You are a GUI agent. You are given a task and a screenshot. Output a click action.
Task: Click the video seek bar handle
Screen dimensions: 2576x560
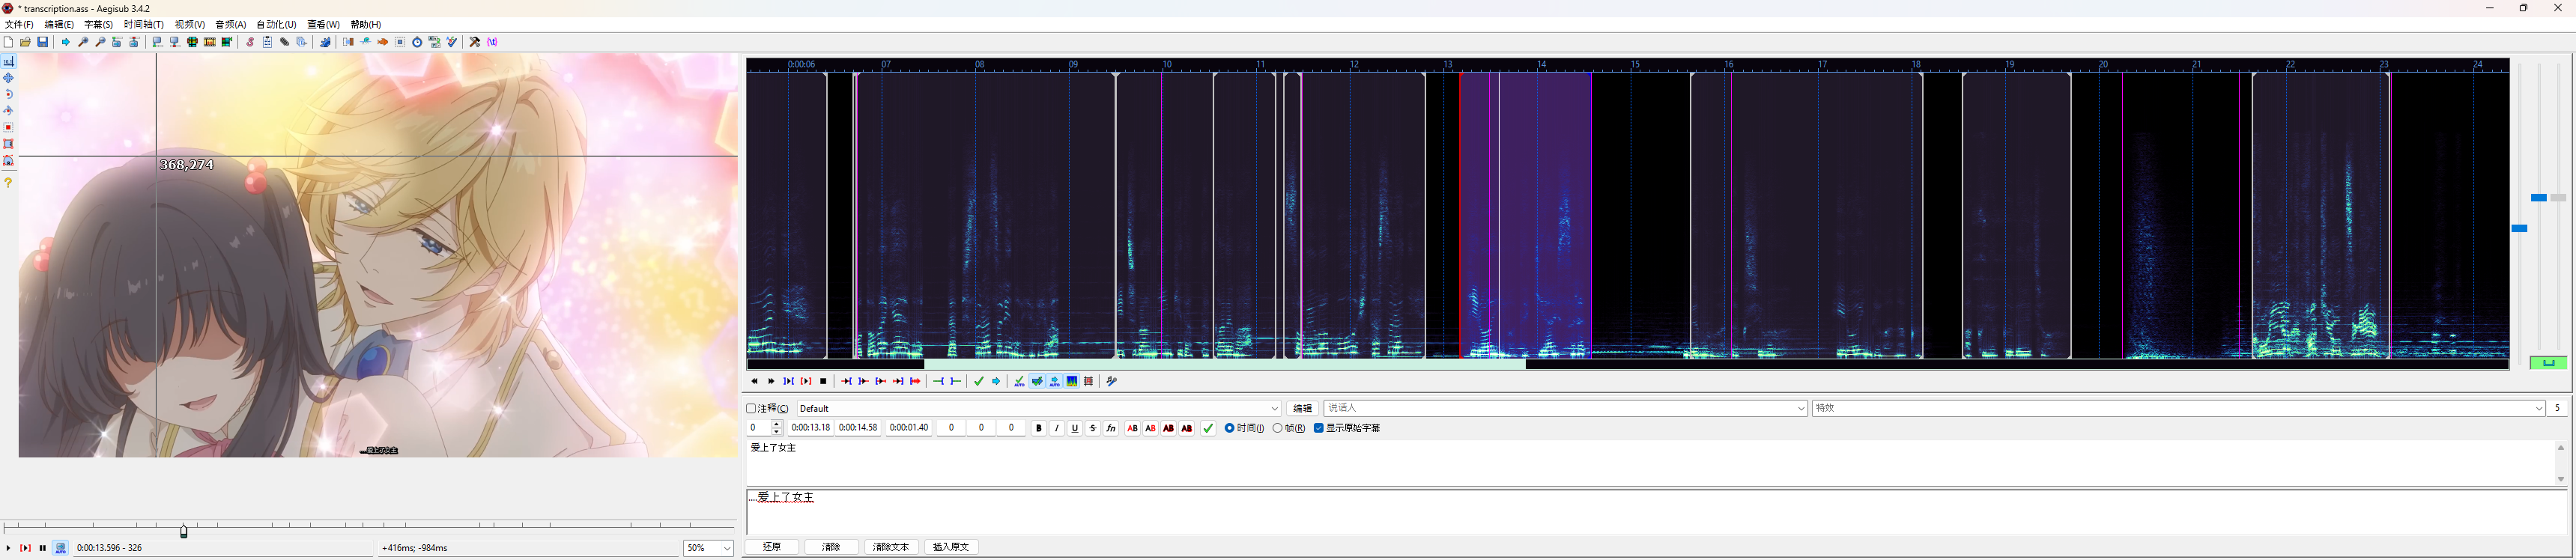coord(184,532)
